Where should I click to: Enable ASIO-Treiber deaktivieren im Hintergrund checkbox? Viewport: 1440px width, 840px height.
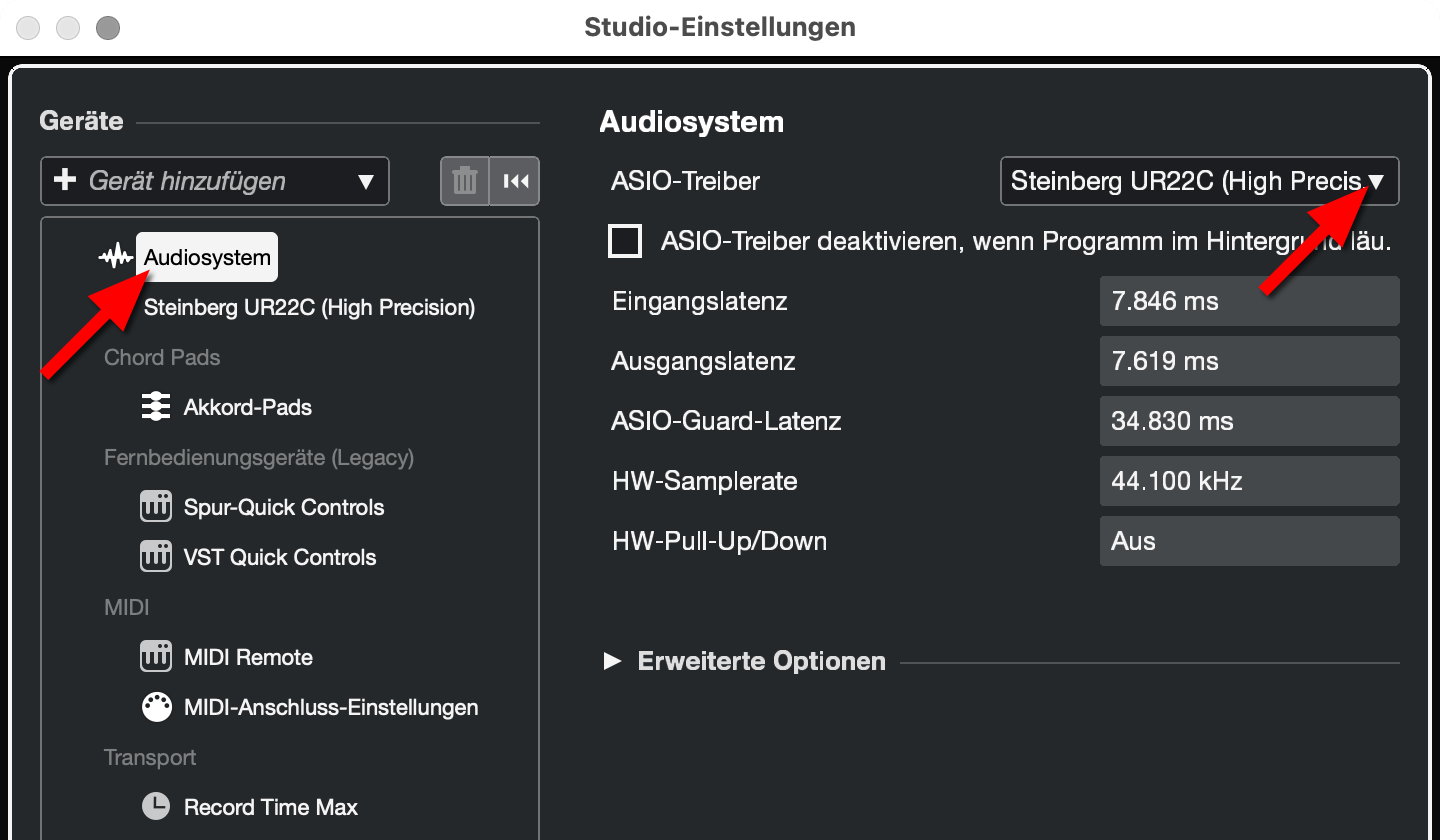625,241
